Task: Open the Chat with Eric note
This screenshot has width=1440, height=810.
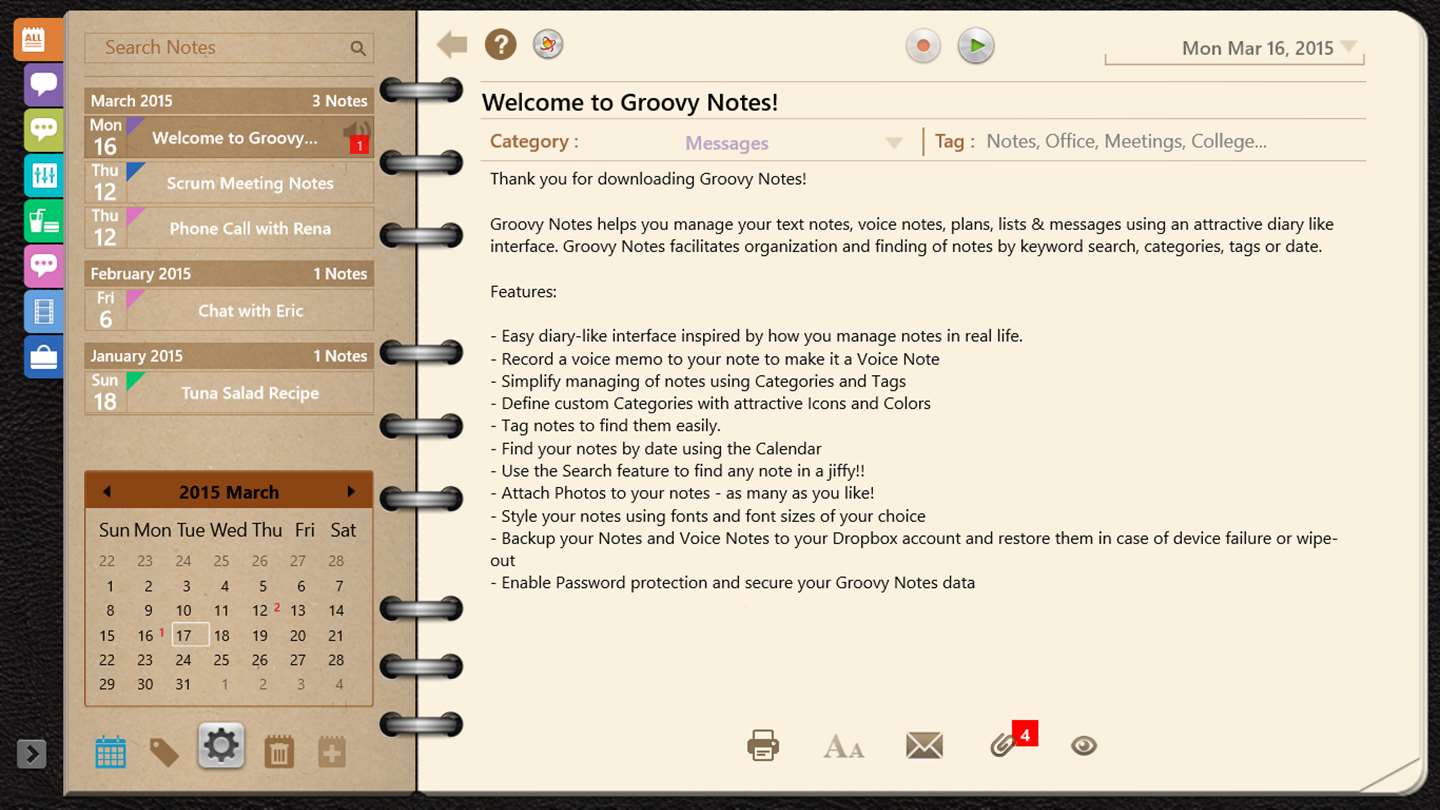Action: coord(229,310)
